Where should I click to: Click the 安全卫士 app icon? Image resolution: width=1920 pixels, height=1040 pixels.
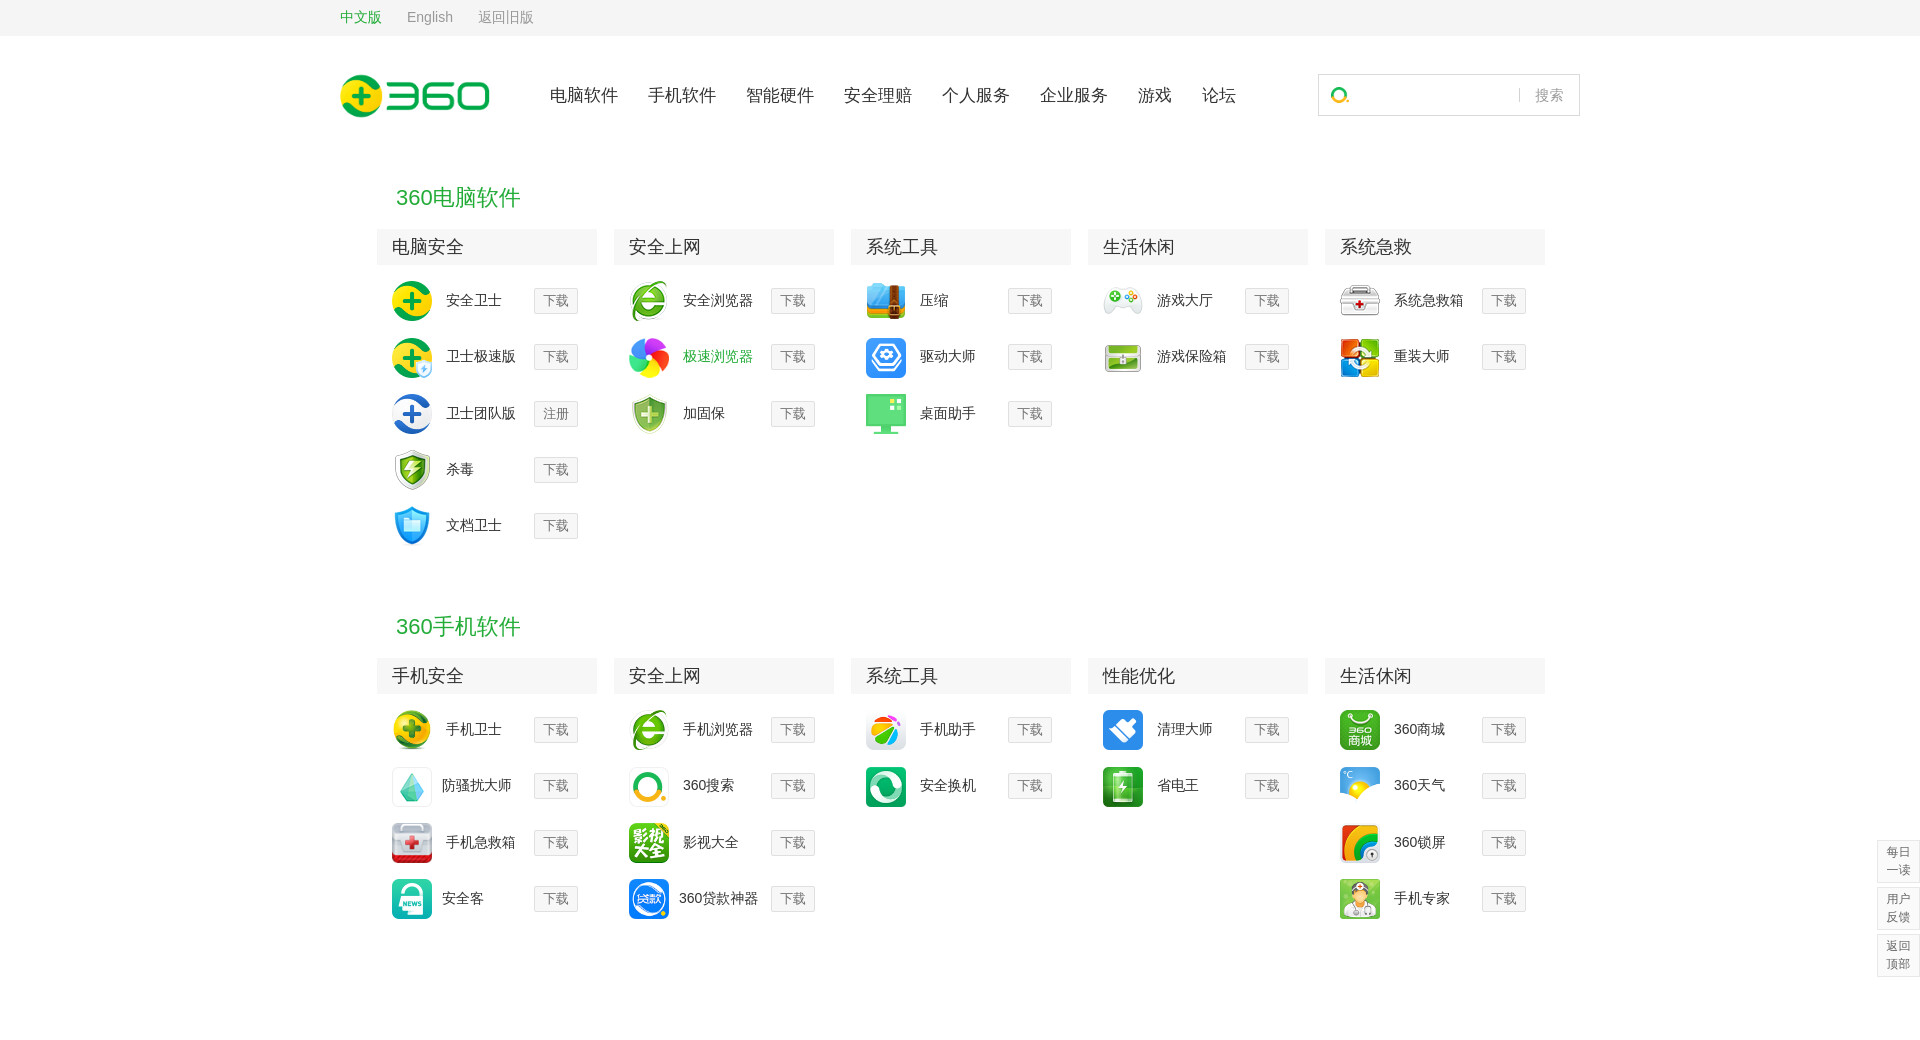pyautogui.click(x=412, y=301)
